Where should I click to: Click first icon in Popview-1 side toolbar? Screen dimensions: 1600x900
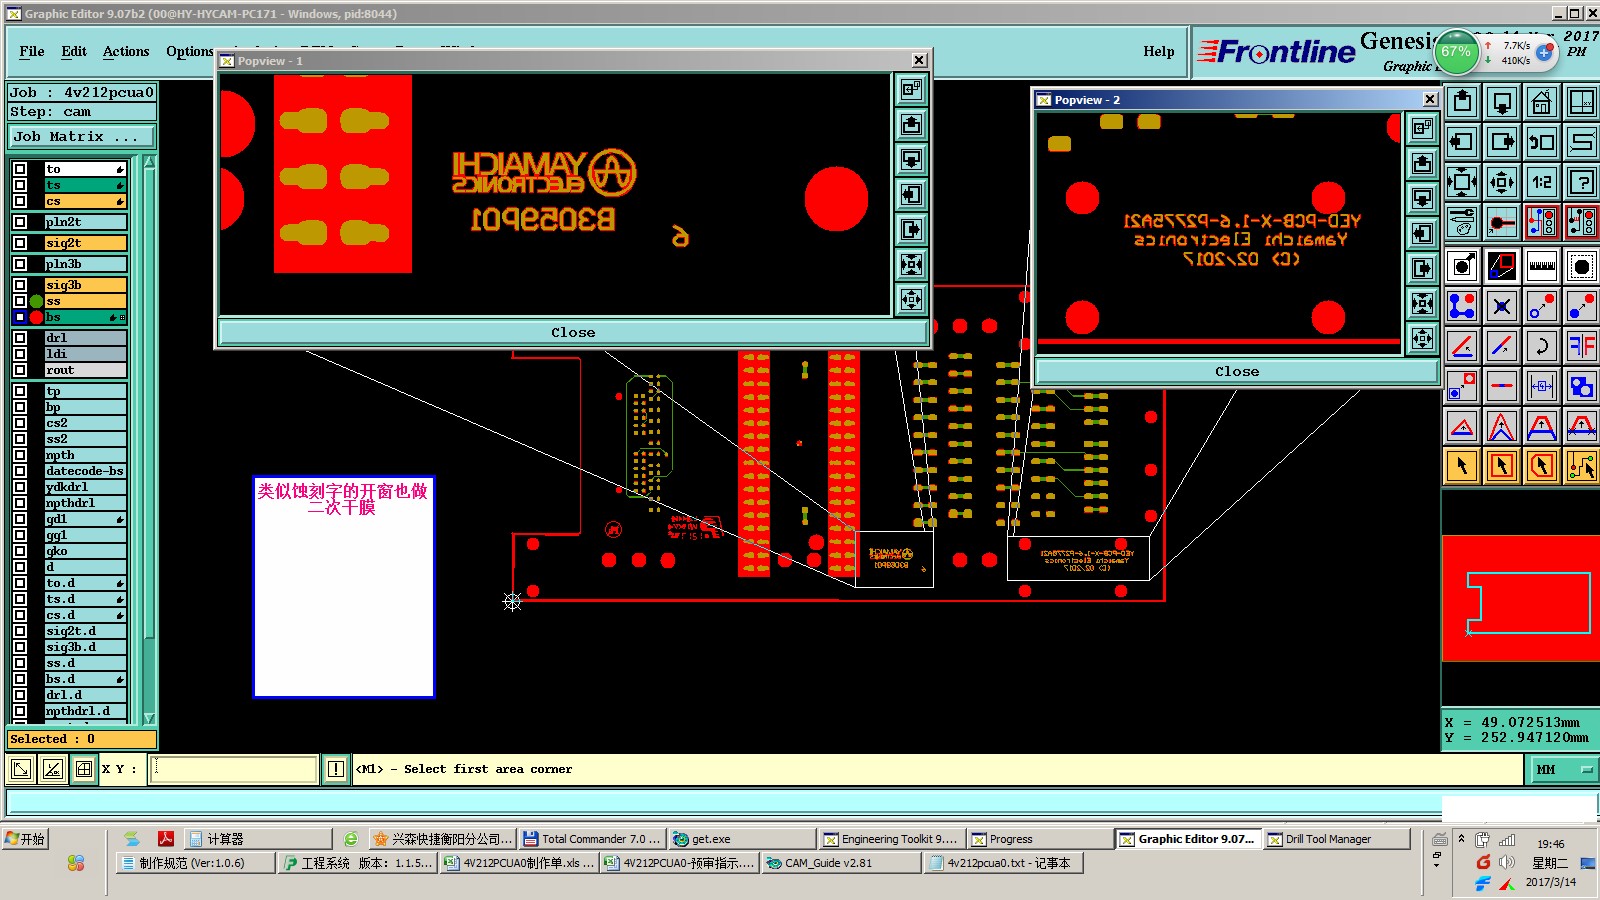pyautogui.click(x=911, y=89)
